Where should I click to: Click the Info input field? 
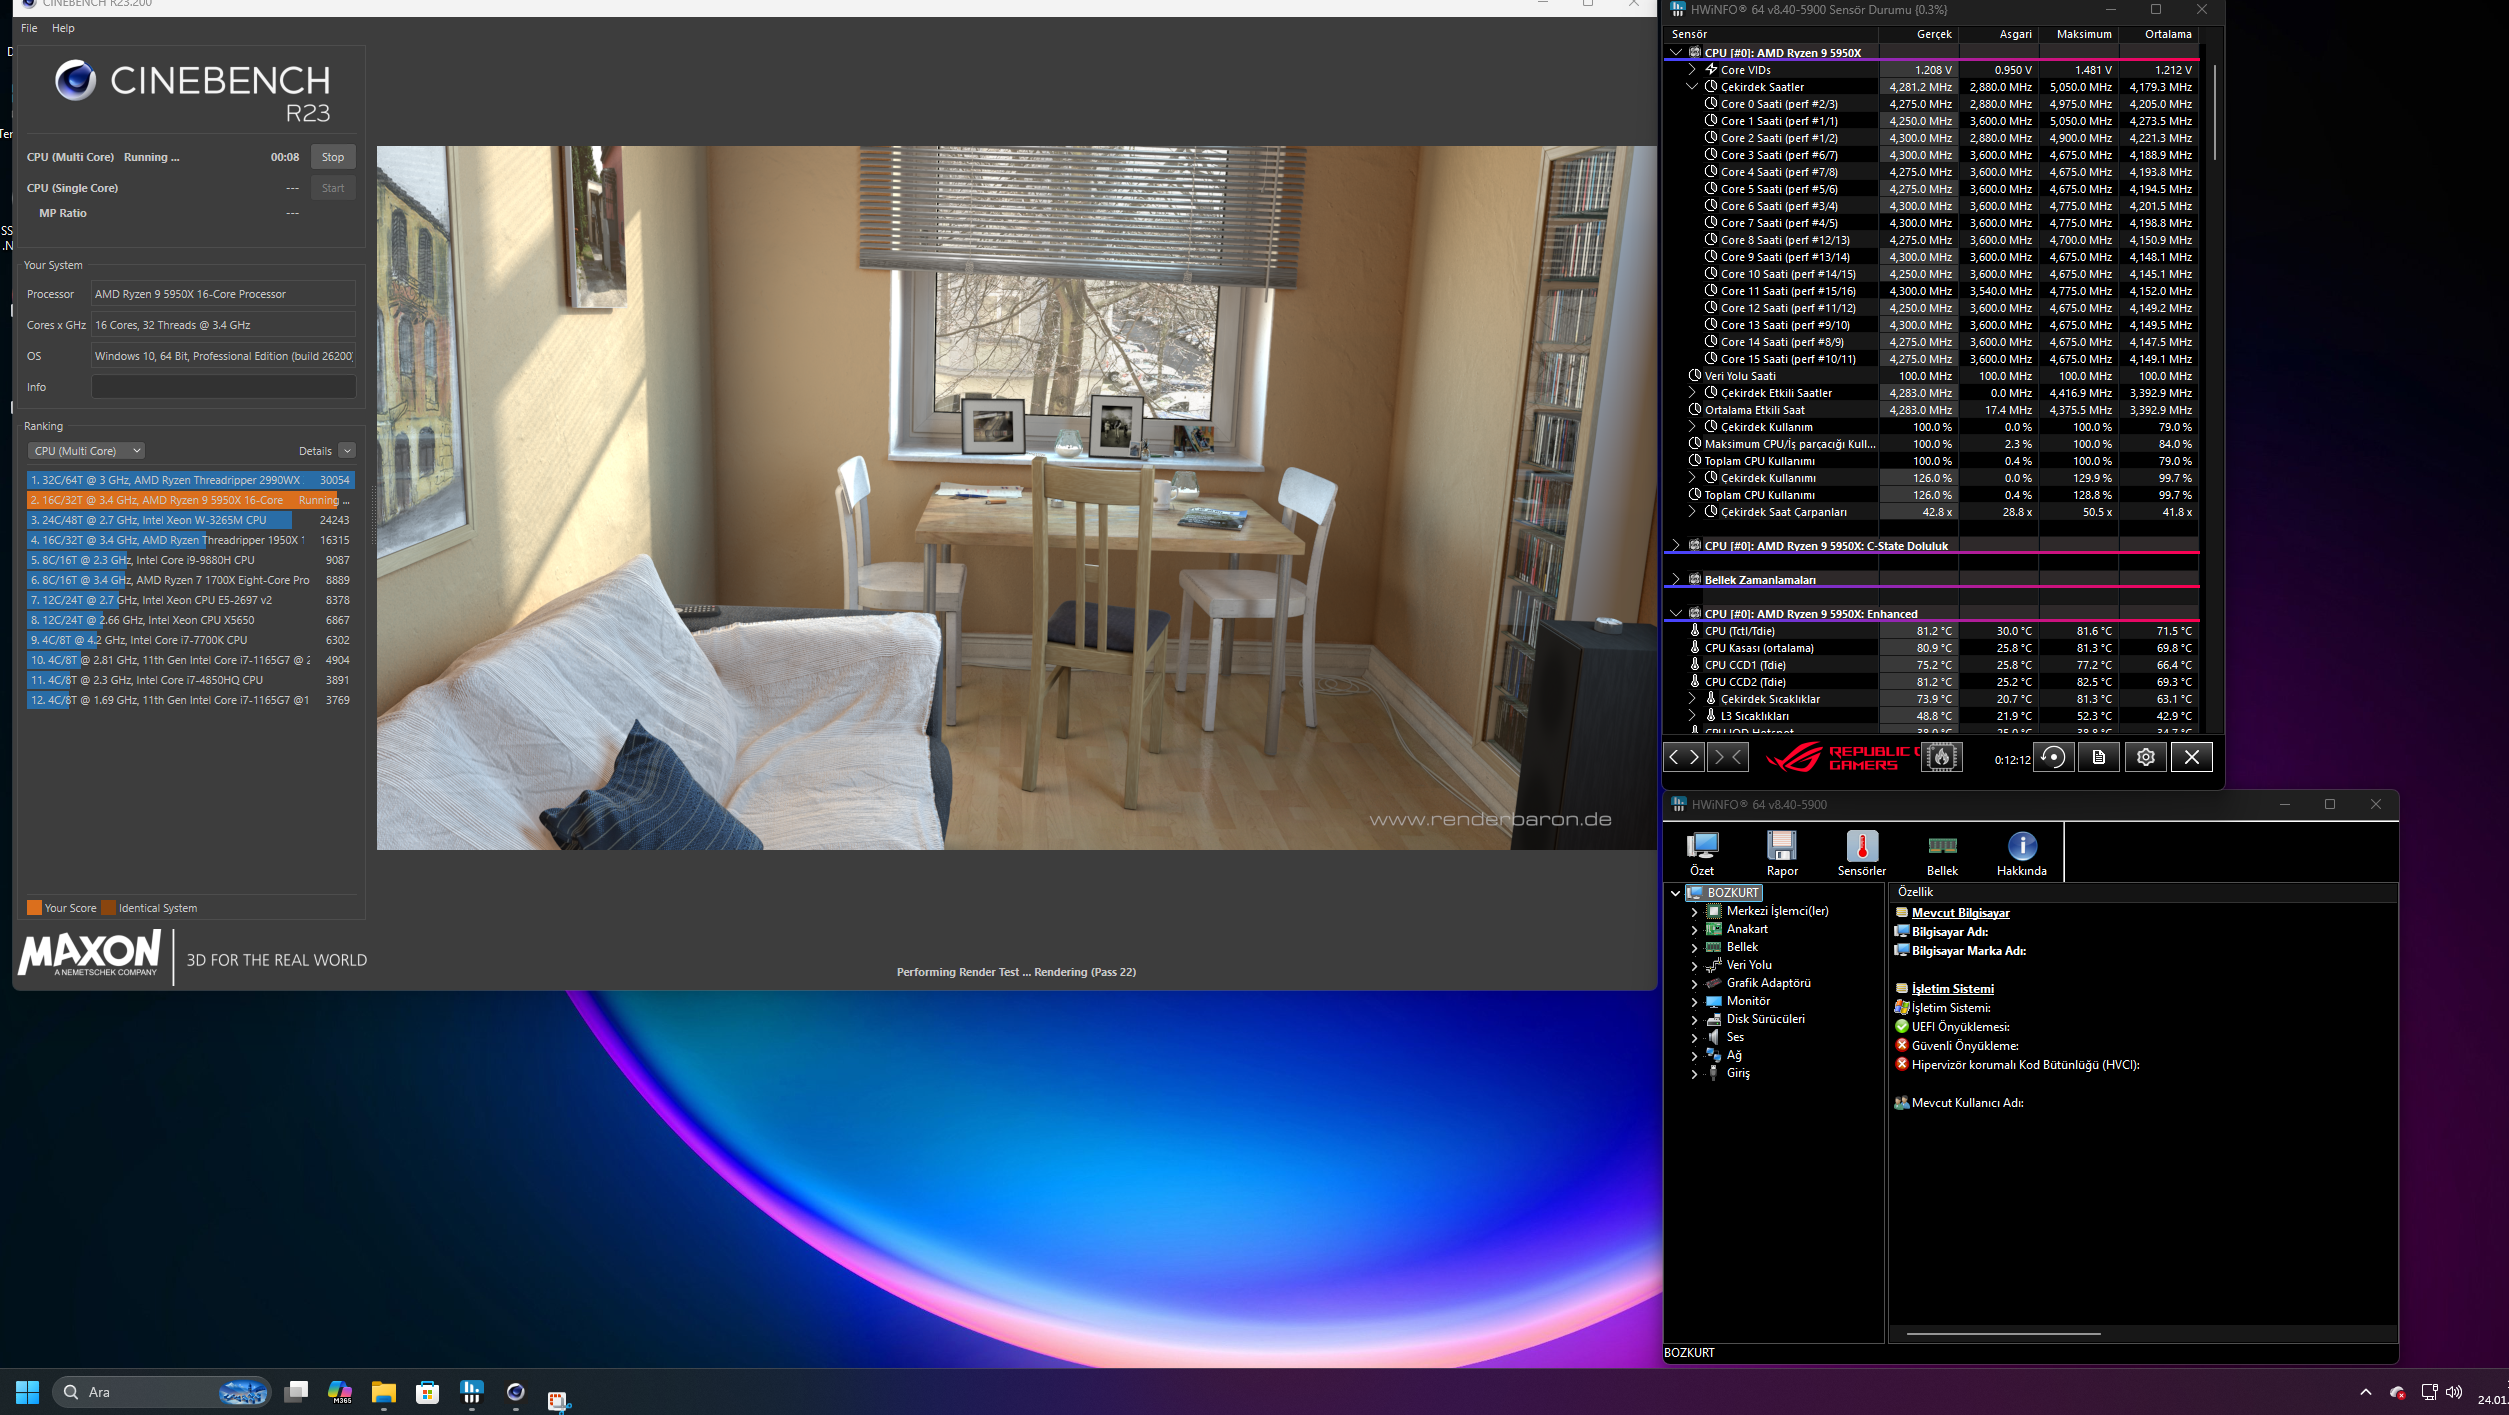223,387
